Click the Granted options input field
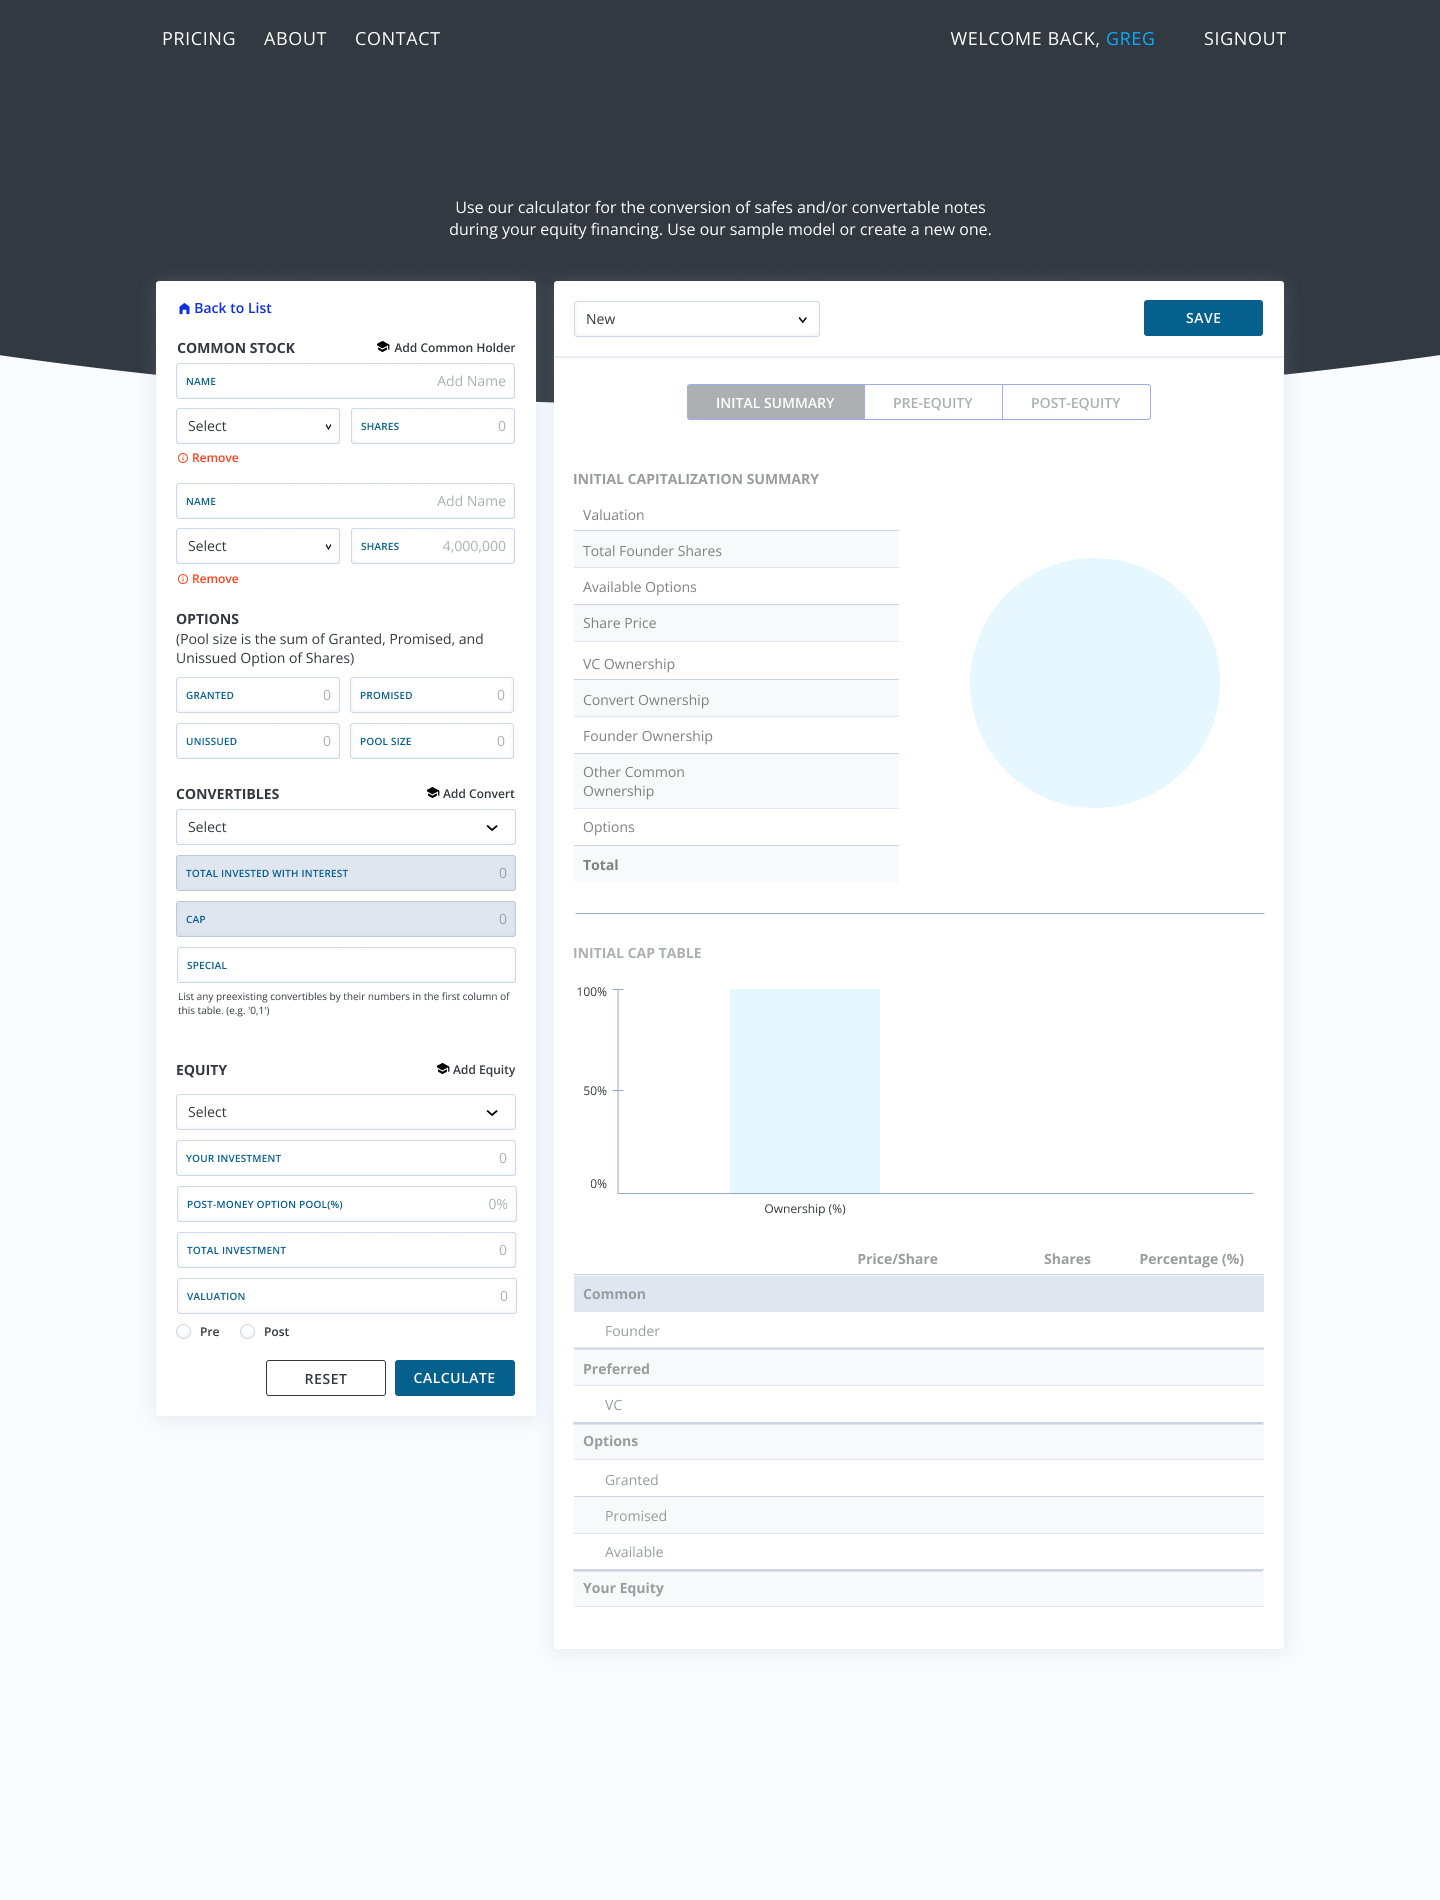Viewport: 1440px width, 1900px height. [258, 695]
